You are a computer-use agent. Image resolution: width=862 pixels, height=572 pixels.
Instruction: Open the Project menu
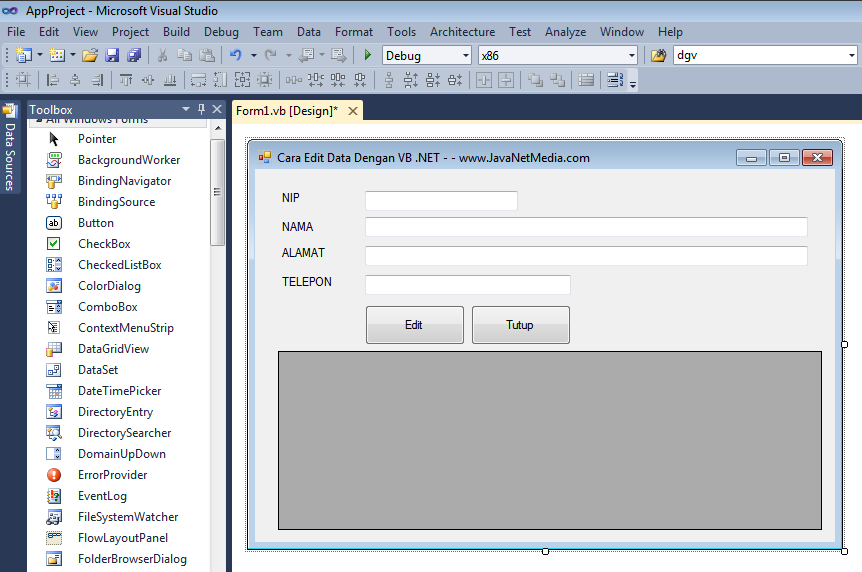(130, 32)
